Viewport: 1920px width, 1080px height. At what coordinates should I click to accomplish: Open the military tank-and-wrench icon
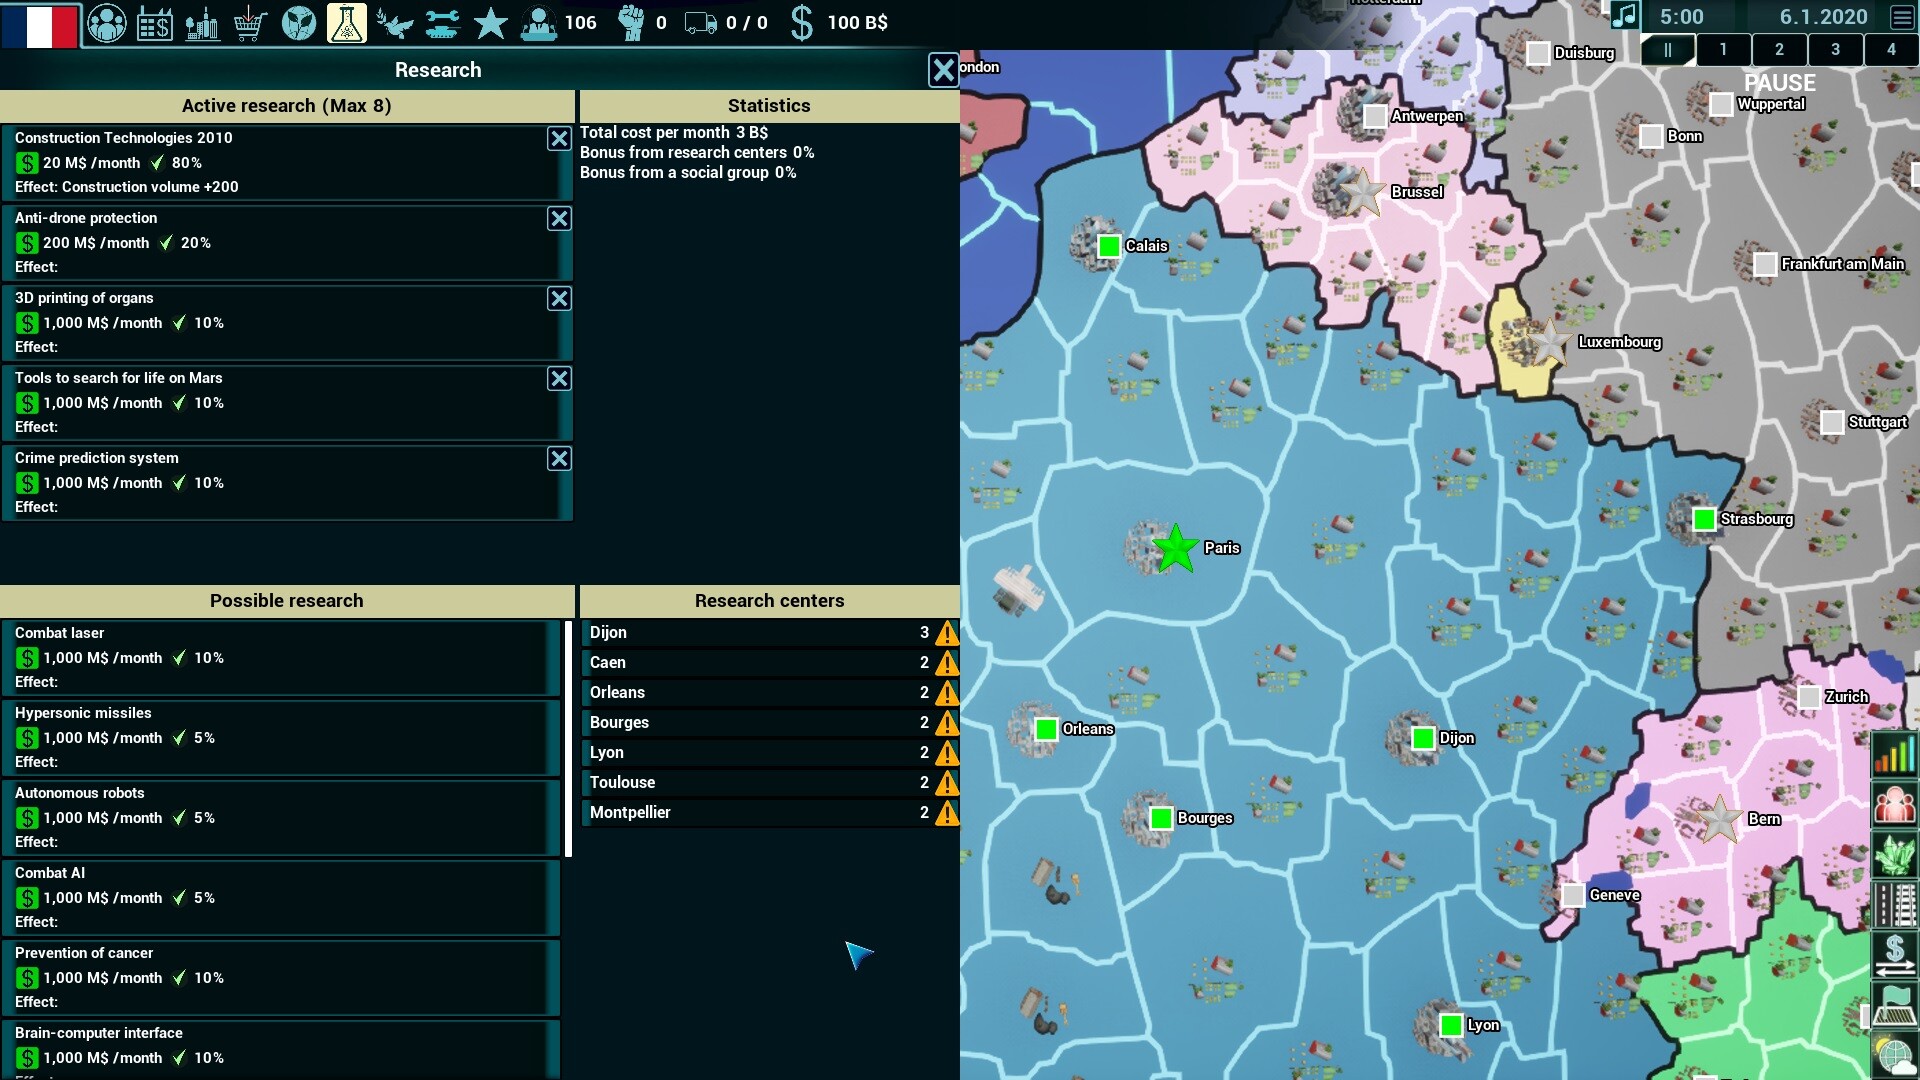point(442,23)
